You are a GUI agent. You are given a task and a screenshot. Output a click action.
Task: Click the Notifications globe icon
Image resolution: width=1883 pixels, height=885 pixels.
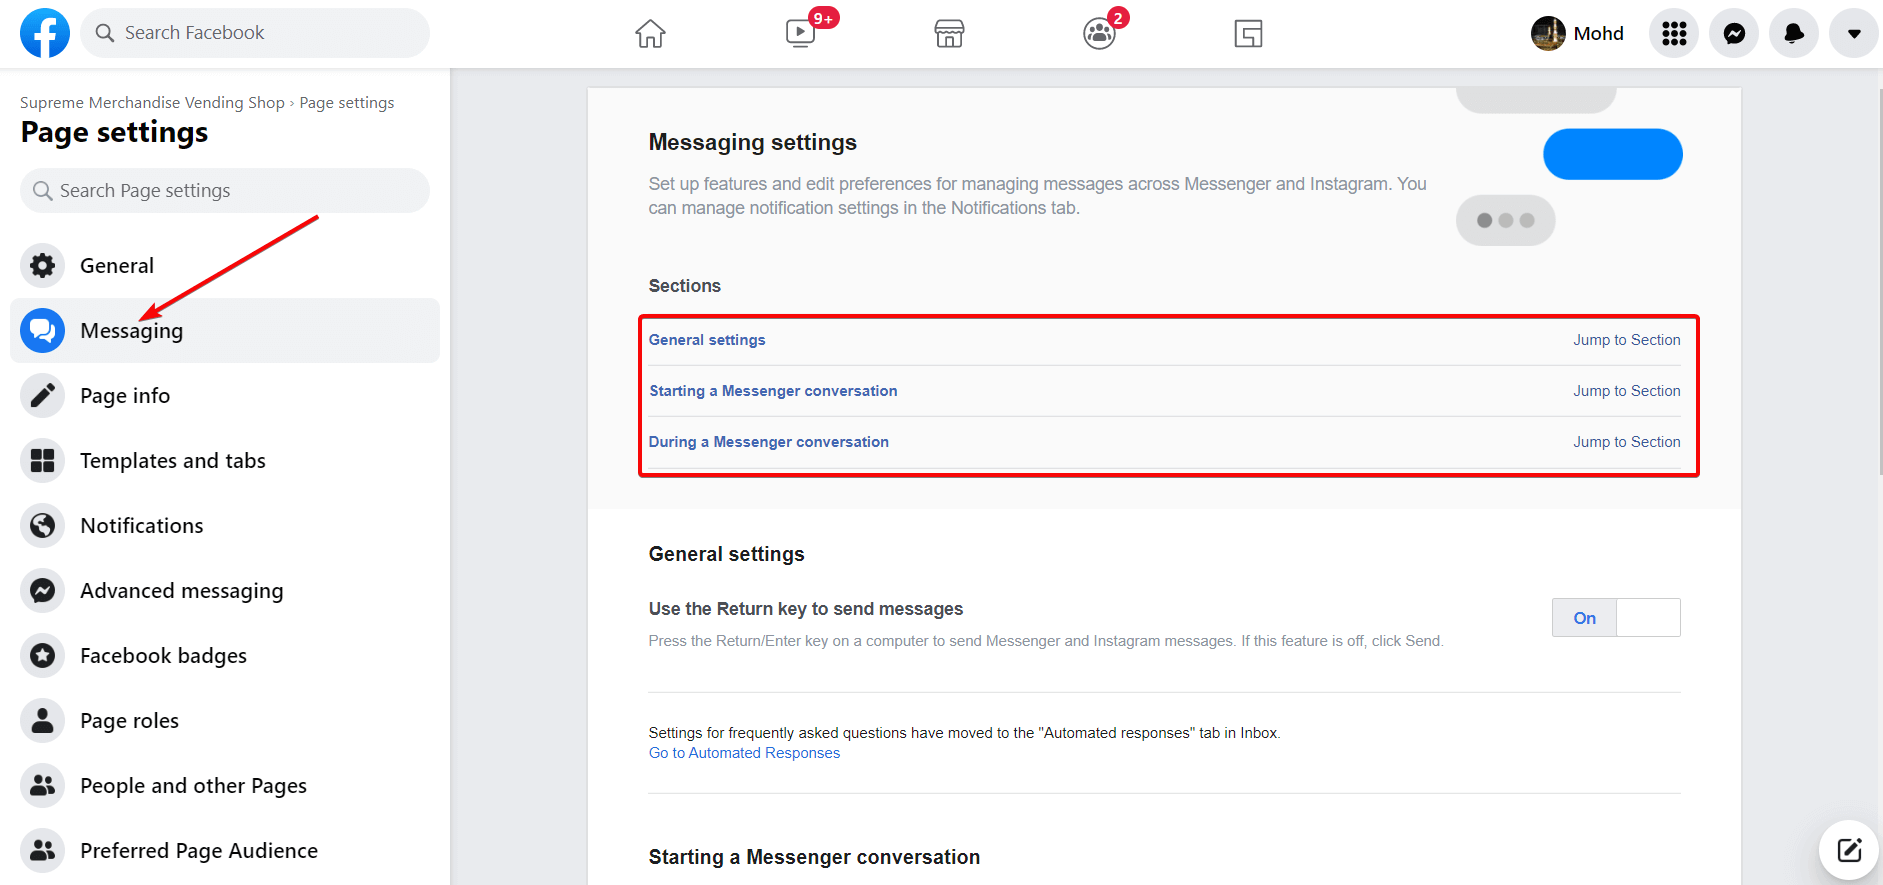[x=42, y=525]
